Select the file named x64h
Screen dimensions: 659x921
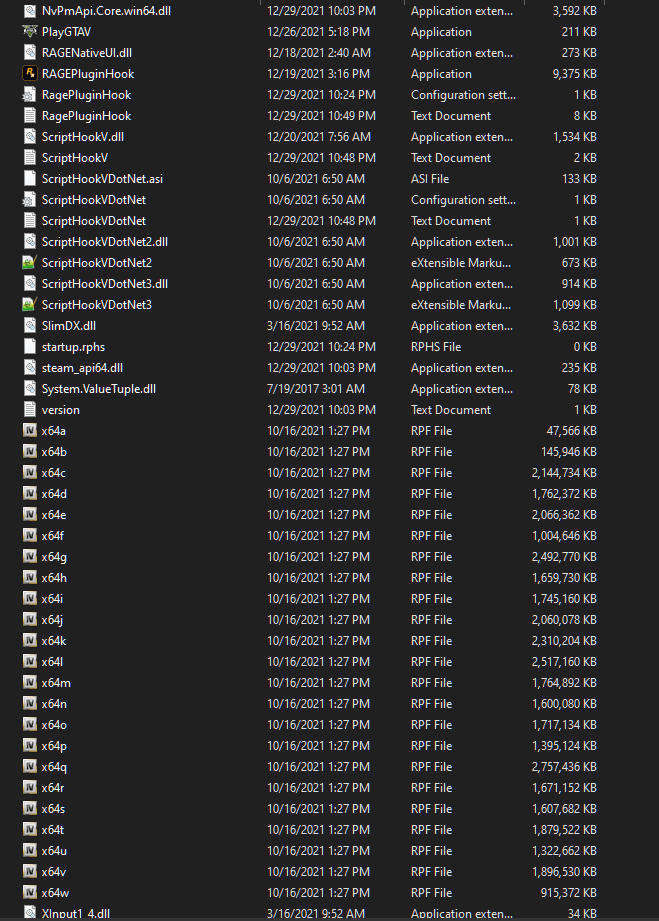[54, 577]
